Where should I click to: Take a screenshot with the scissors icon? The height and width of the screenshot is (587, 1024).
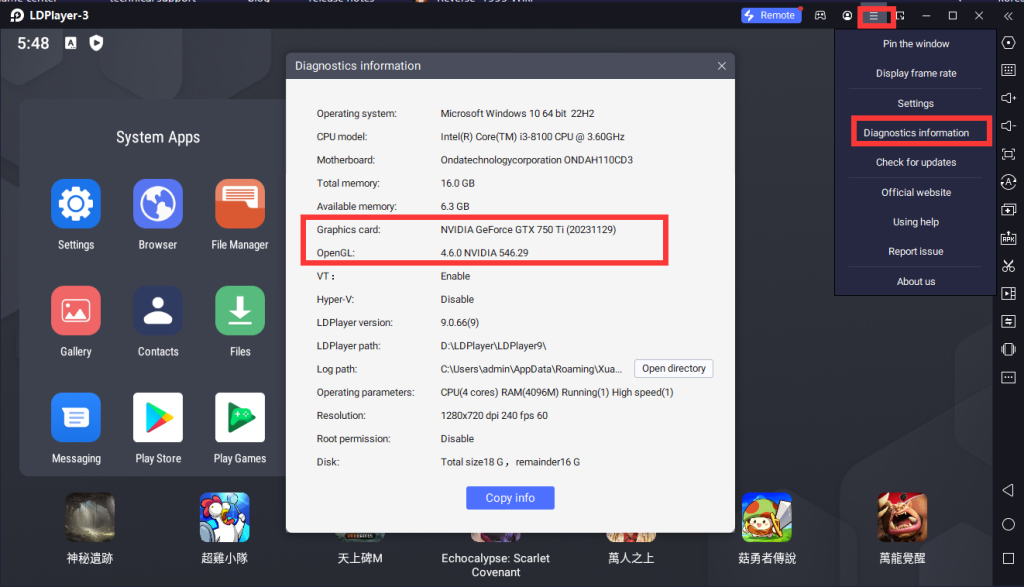click(x=1008, y=266)
